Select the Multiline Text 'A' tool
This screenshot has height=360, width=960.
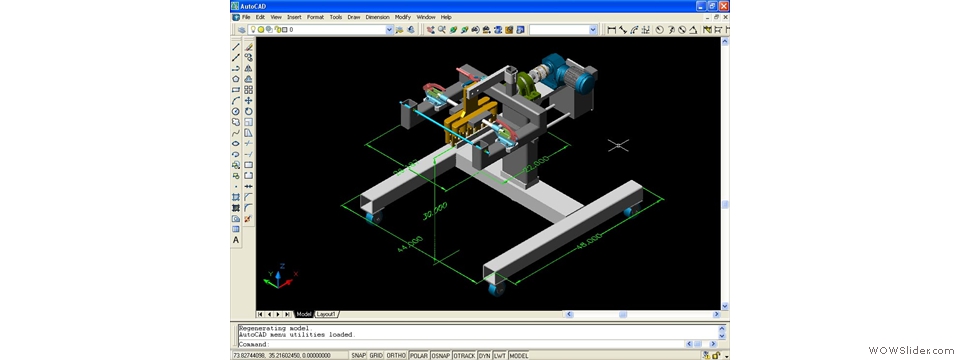coord(236,240)
